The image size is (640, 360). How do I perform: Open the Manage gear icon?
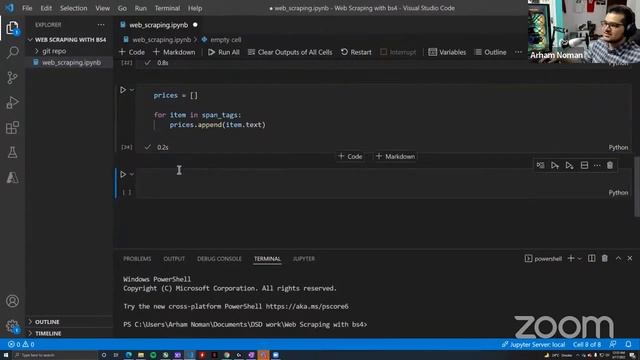[x=12, y=326]
